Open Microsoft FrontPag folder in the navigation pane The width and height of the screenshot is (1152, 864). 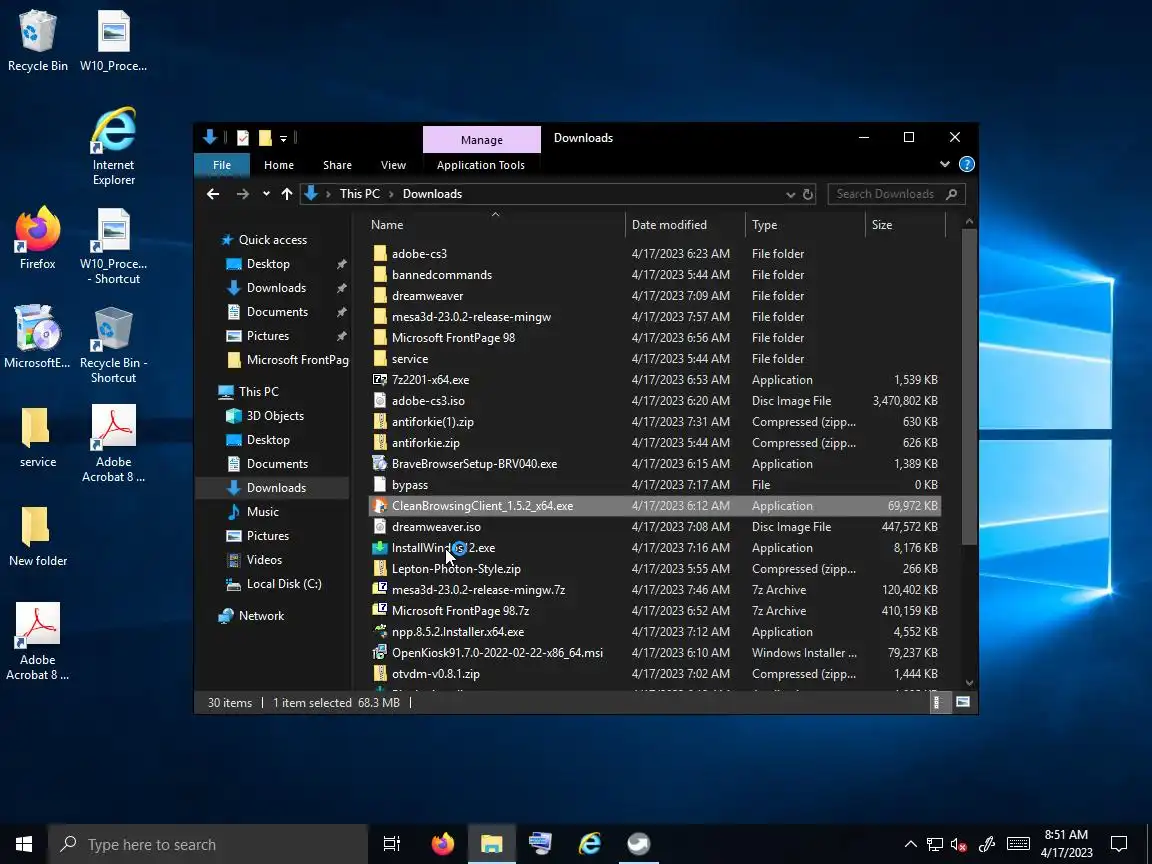click(x=288, y=360)
